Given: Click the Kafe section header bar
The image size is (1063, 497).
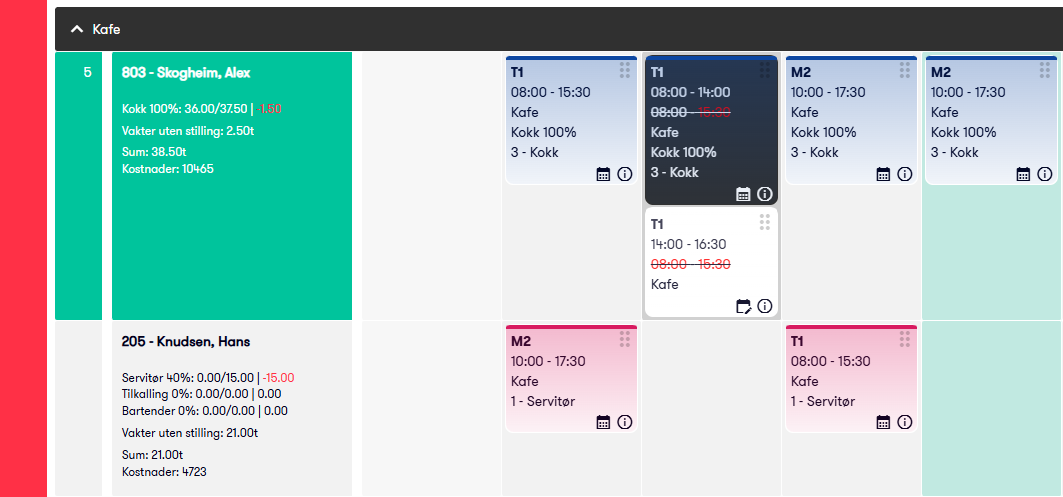Looking at the screenshot, I should [x=559, y=29].
